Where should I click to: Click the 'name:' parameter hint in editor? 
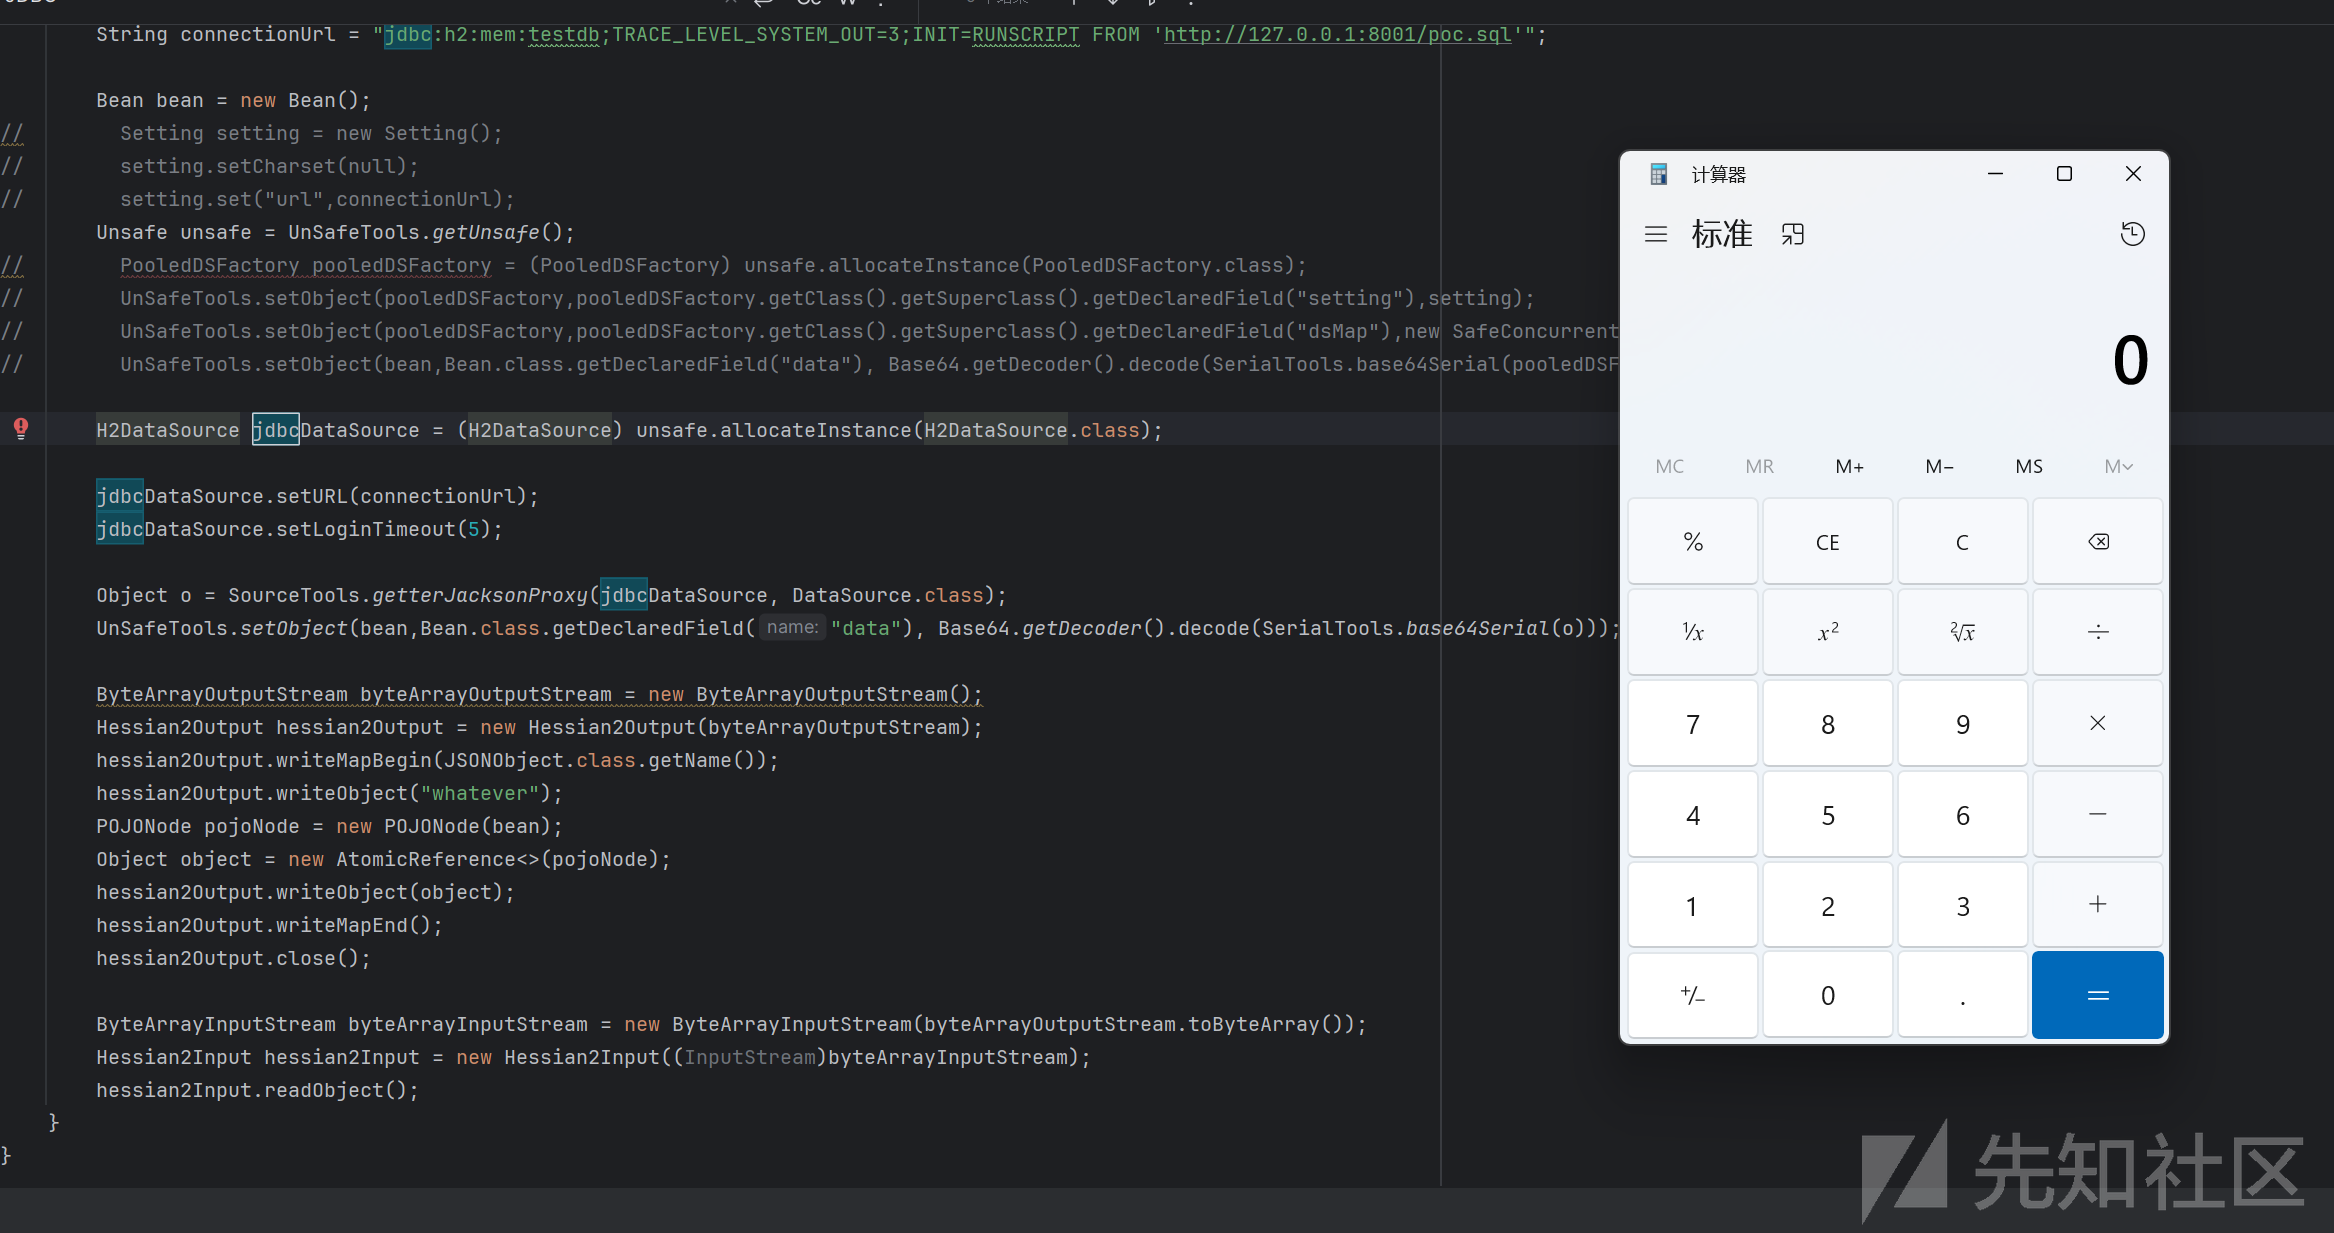coord(792,627)
